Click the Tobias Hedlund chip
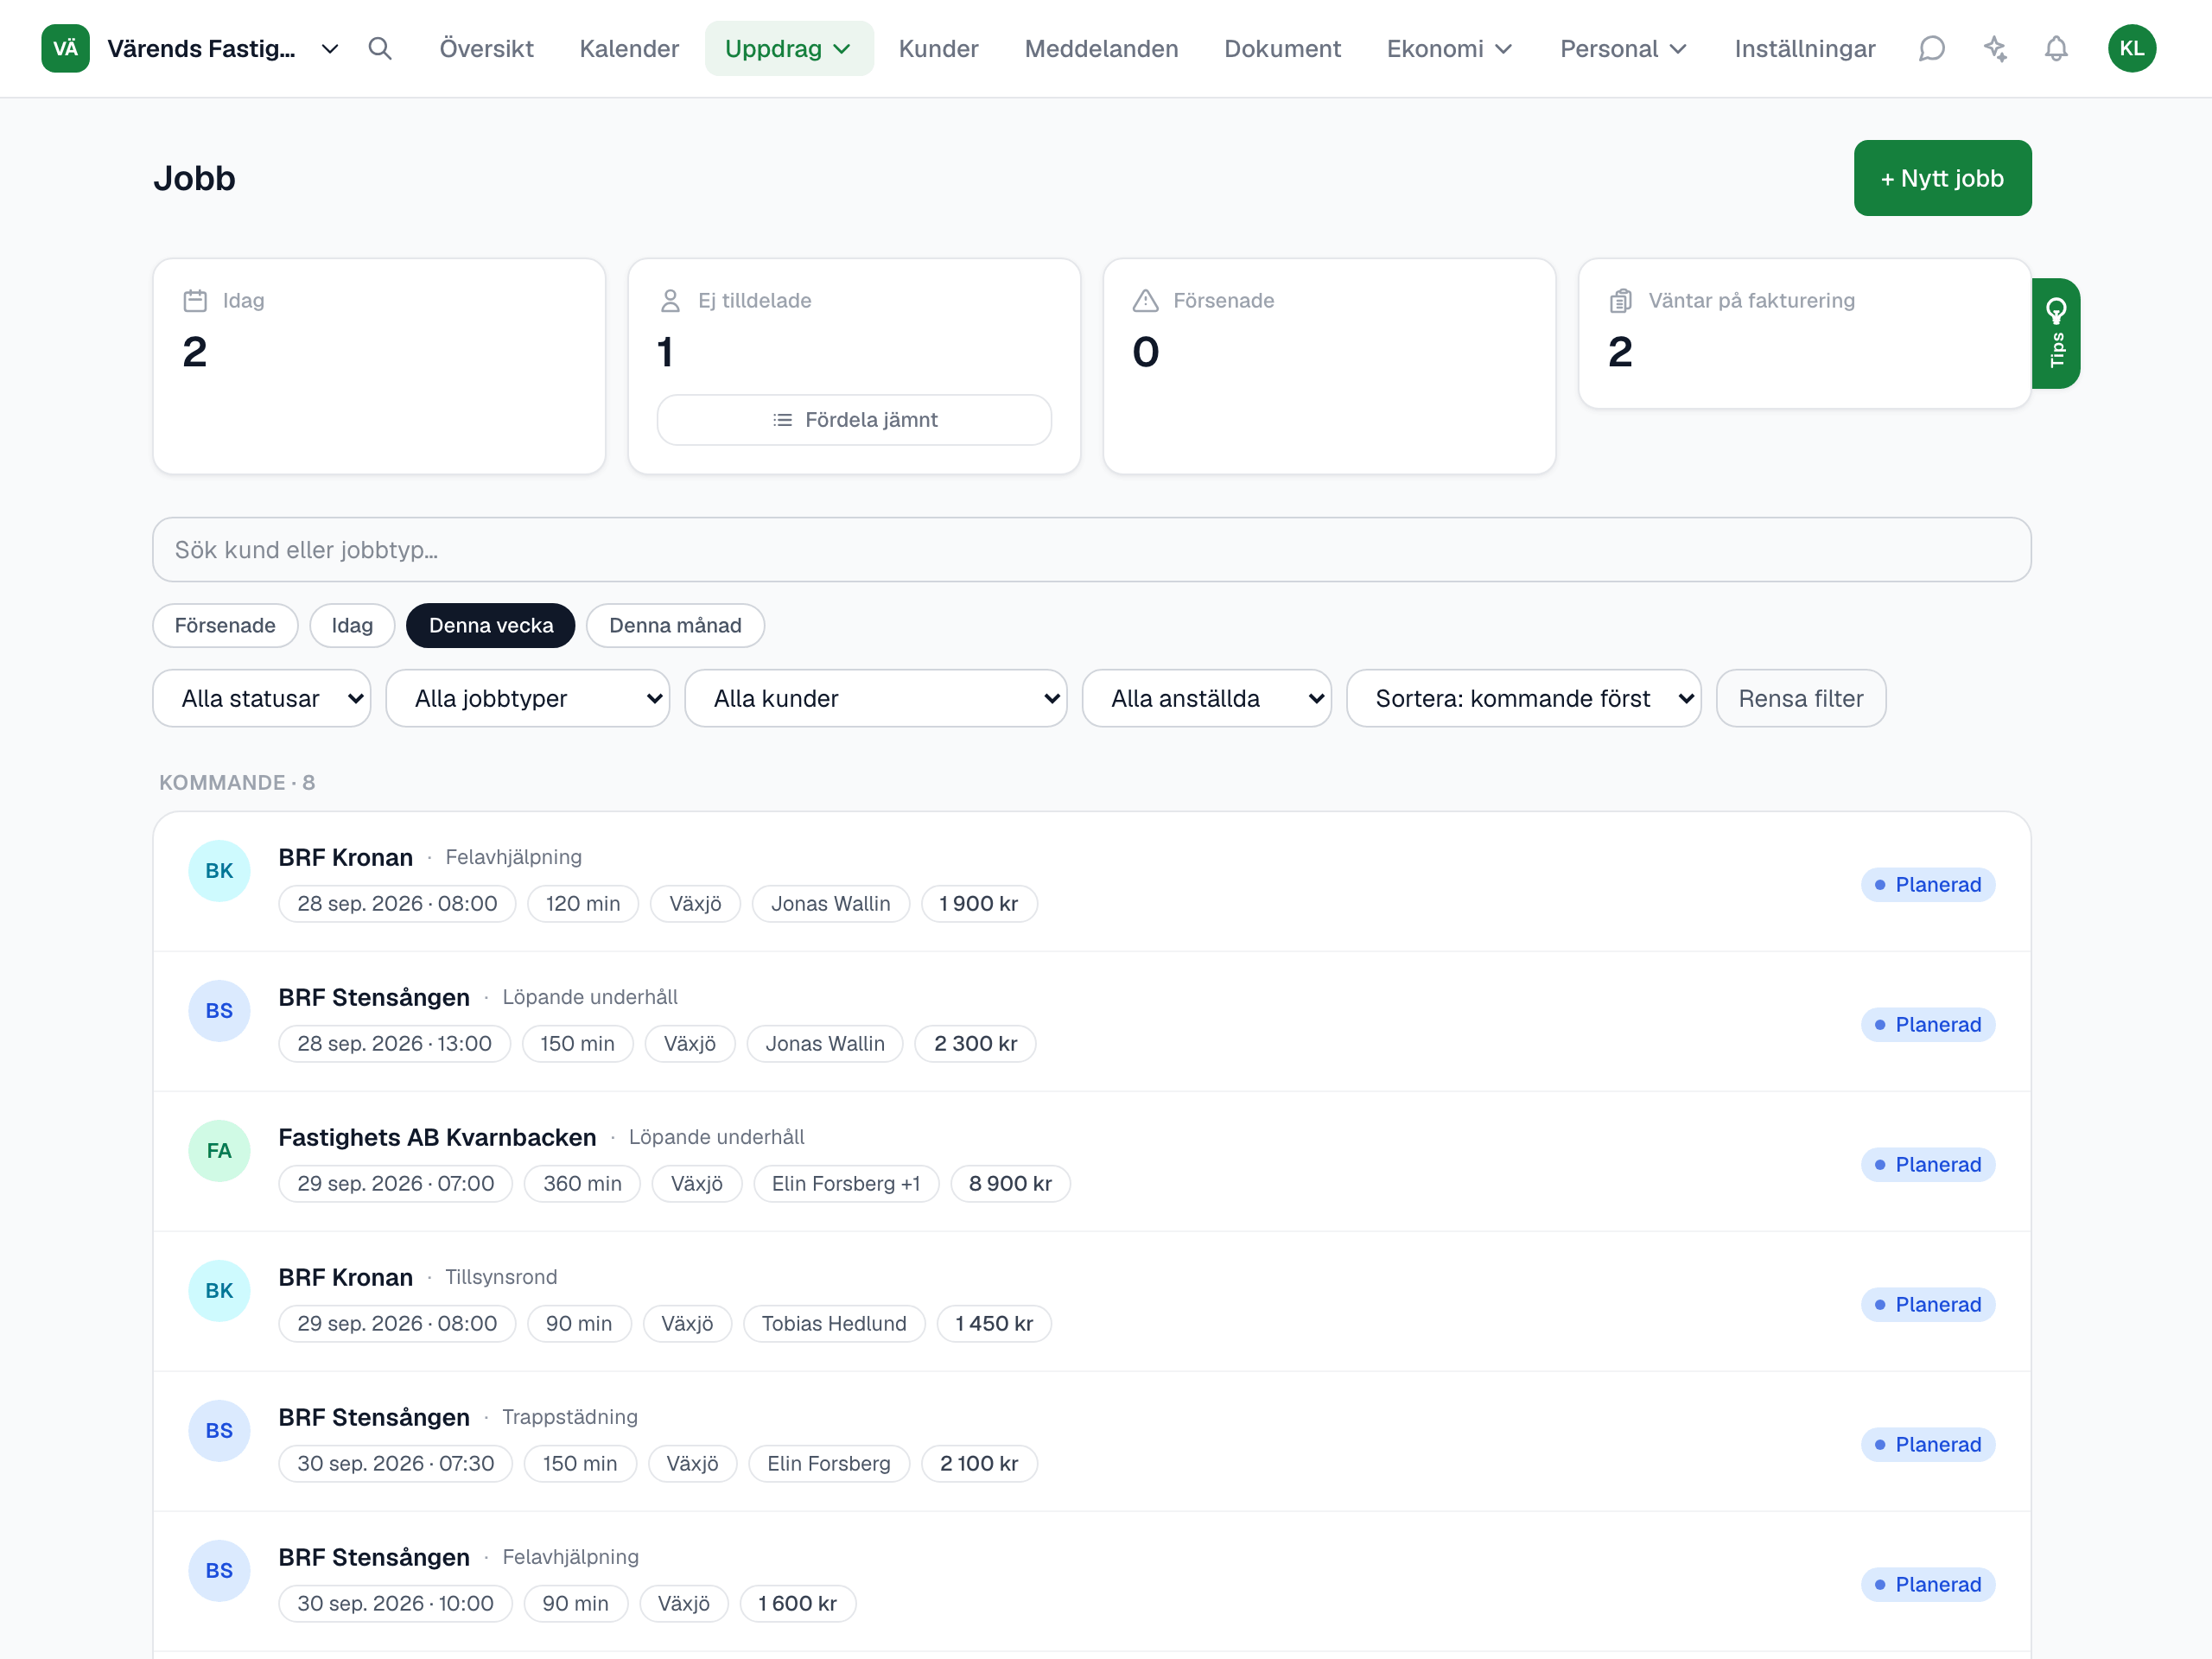2212x1659 pixels. 834,1324
